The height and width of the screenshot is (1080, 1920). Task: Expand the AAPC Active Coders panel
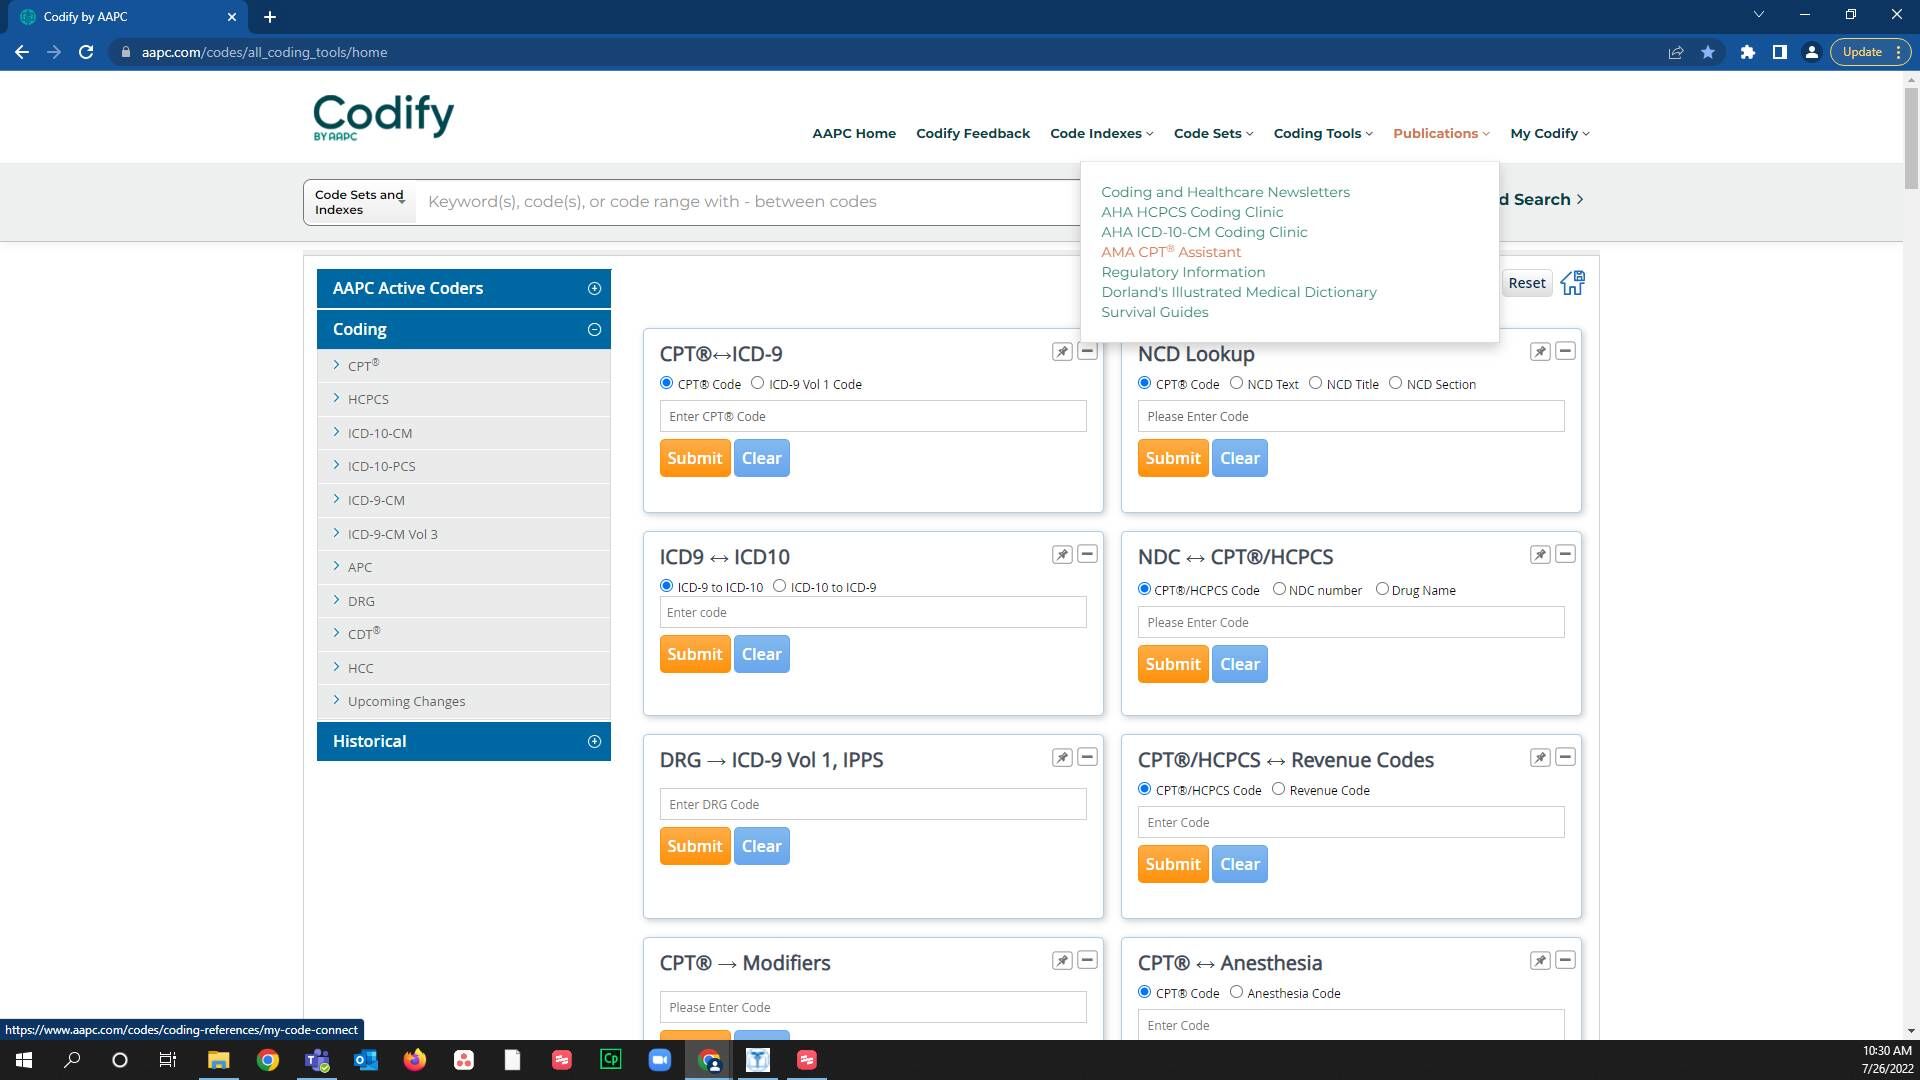pyautogui.click(x=594, y=288)
